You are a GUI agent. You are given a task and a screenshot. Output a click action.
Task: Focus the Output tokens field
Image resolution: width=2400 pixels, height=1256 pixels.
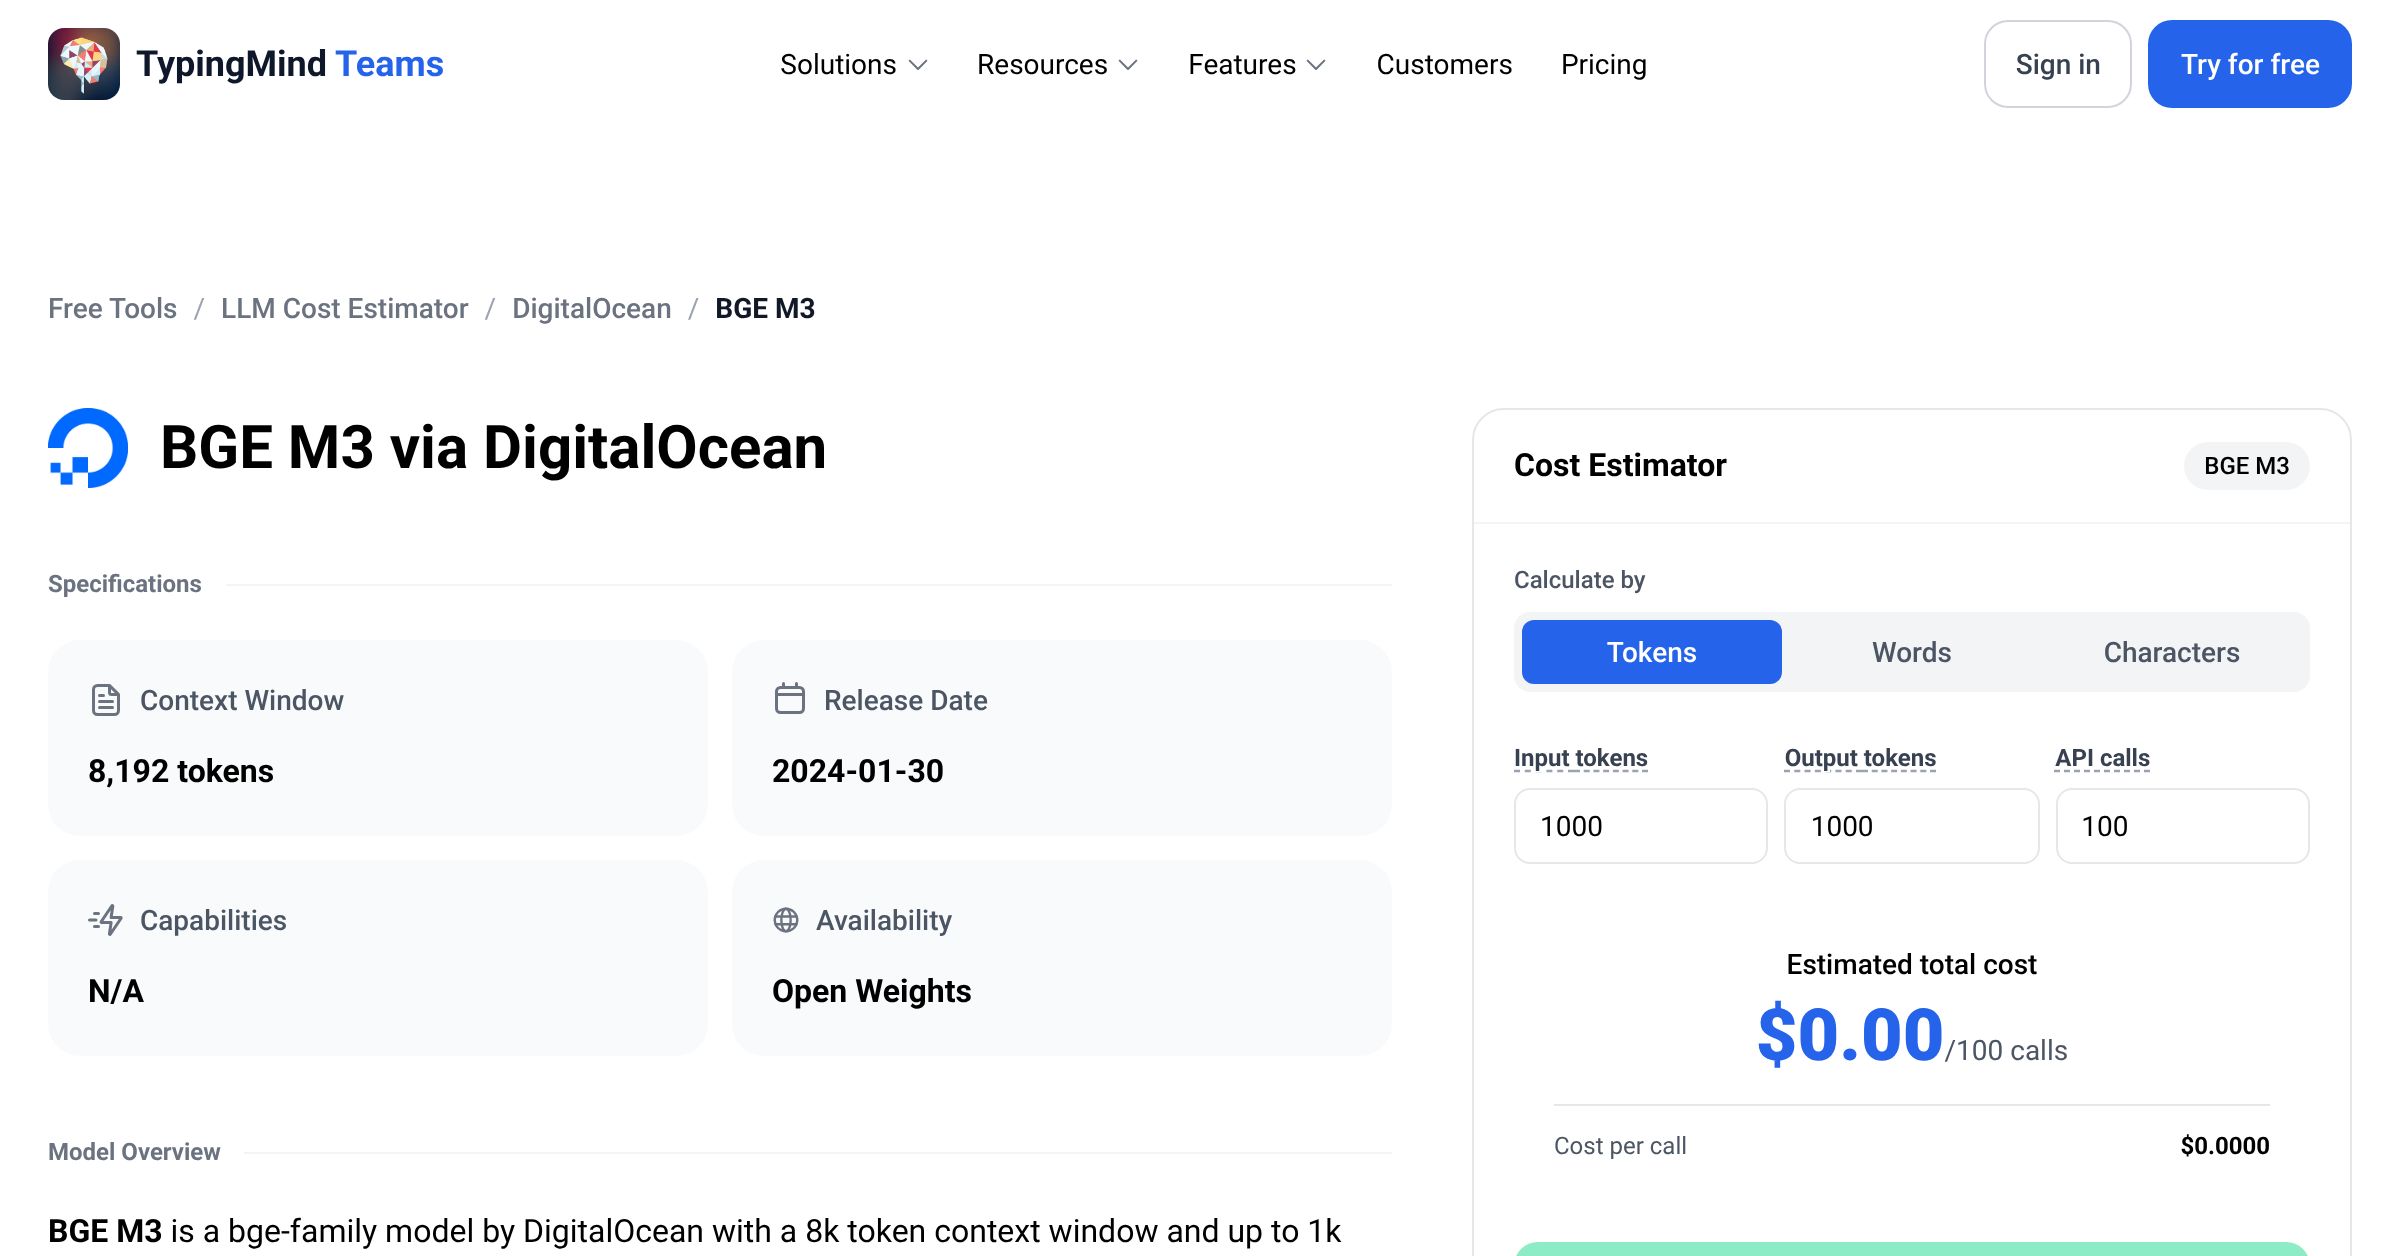pyautogui.click(x=1912, y=826)
